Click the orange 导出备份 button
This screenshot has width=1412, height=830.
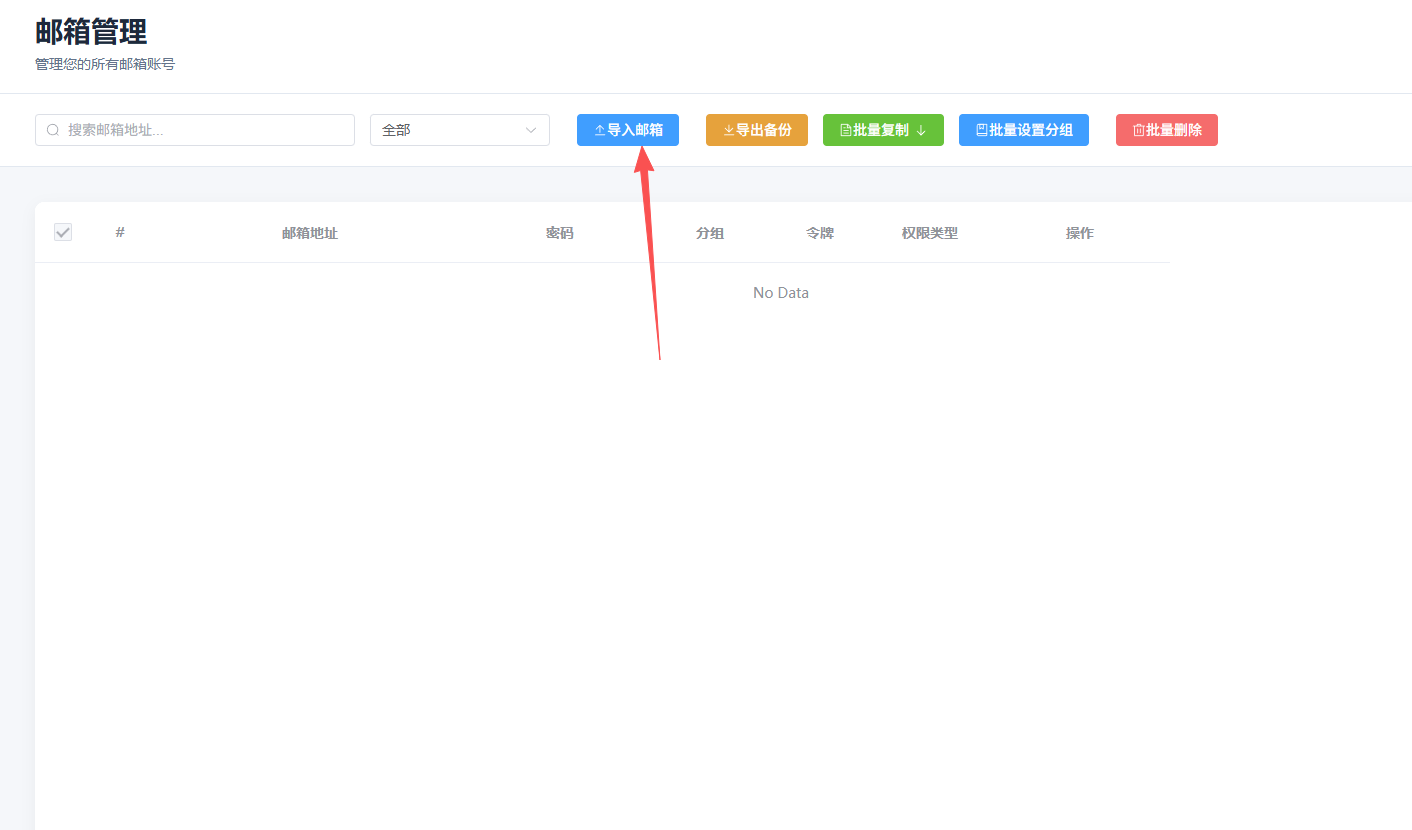[x=757, y=130]
